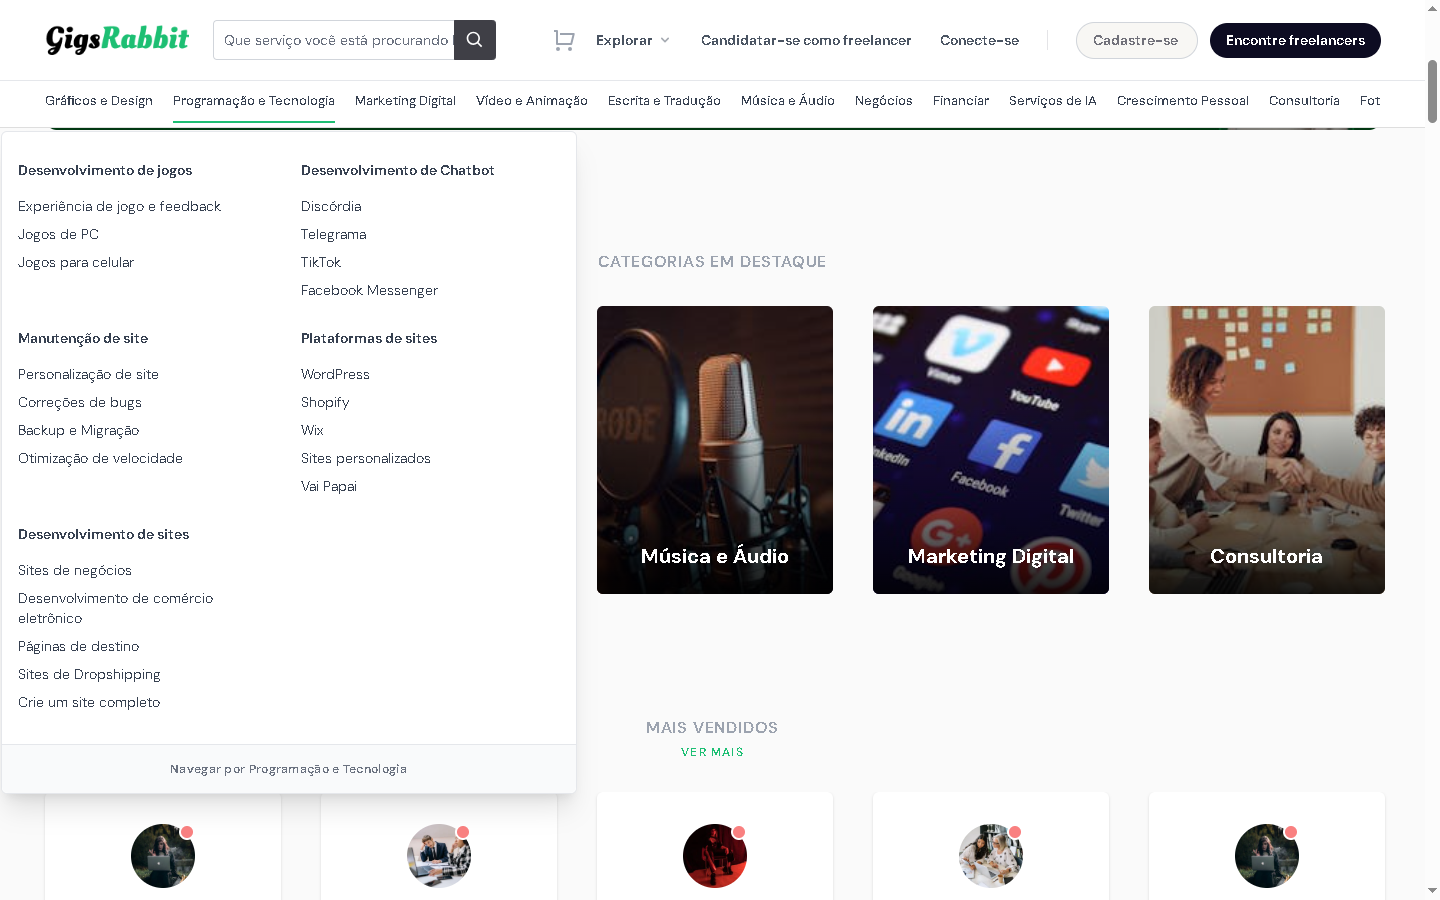
Task: Open the Marketing Digital category menu
Action: [405, 101]
